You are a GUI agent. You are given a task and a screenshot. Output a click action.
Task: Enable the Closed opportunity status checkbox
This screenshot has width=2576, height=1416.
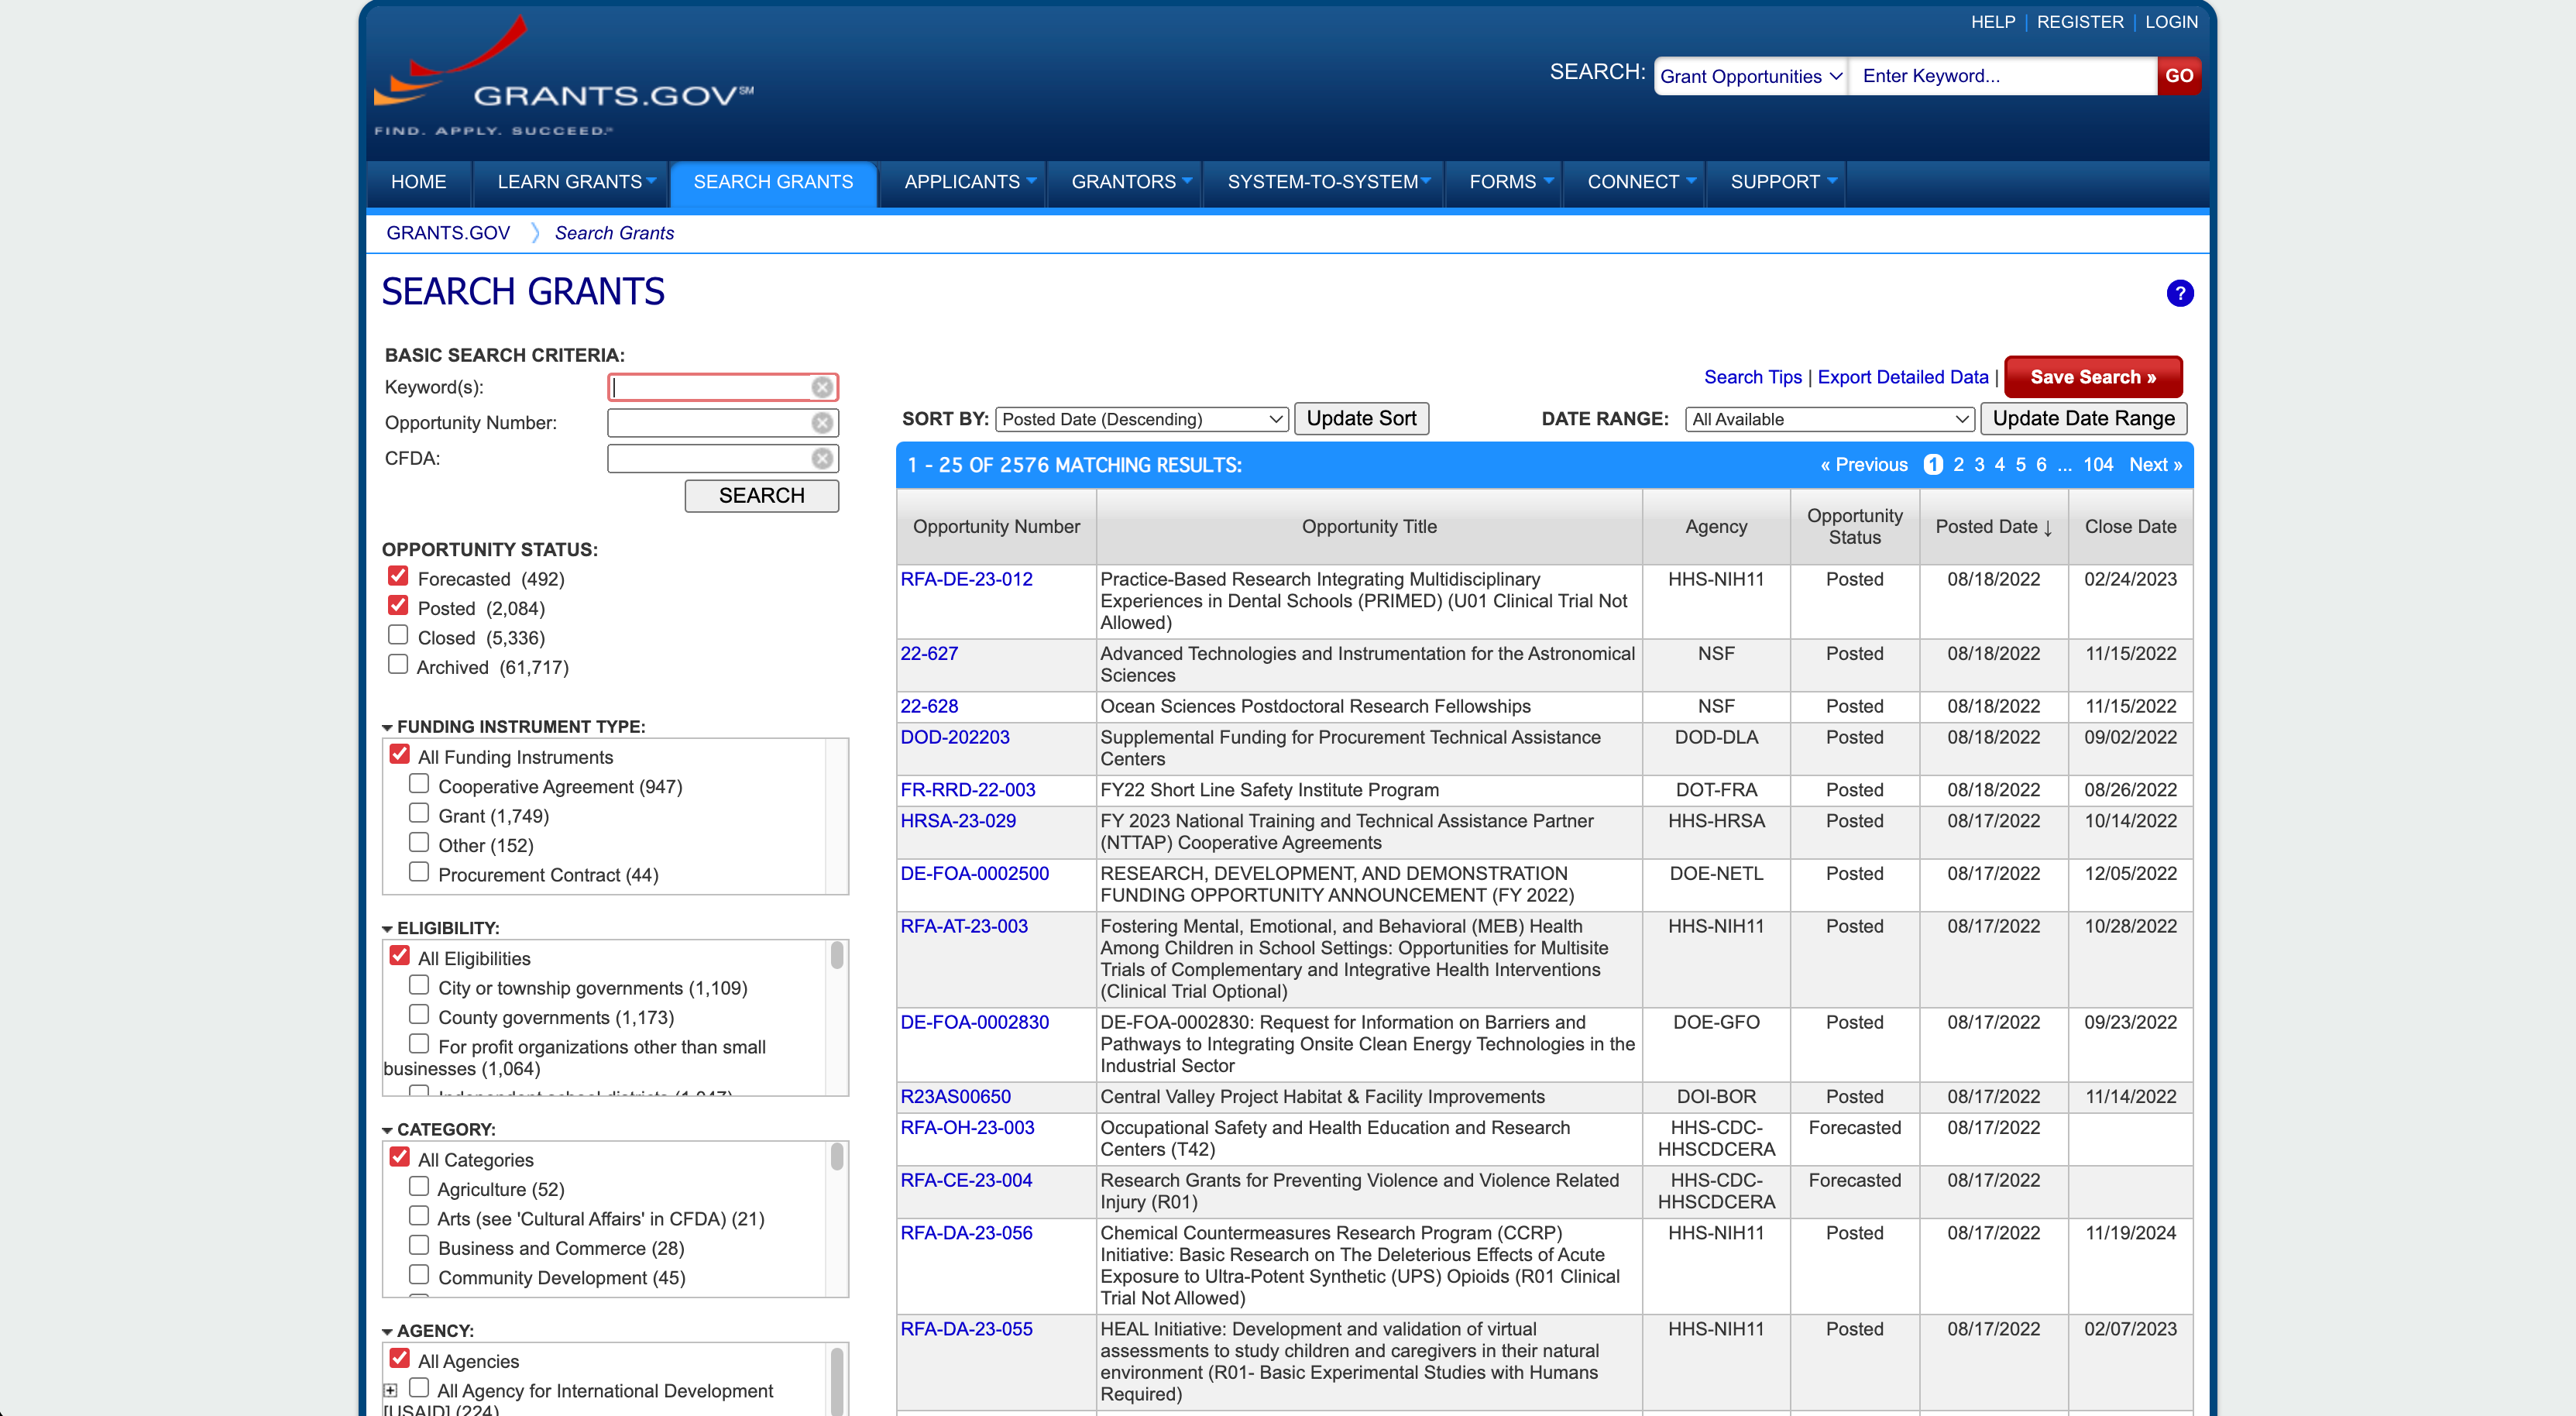[x=398, y=635]
